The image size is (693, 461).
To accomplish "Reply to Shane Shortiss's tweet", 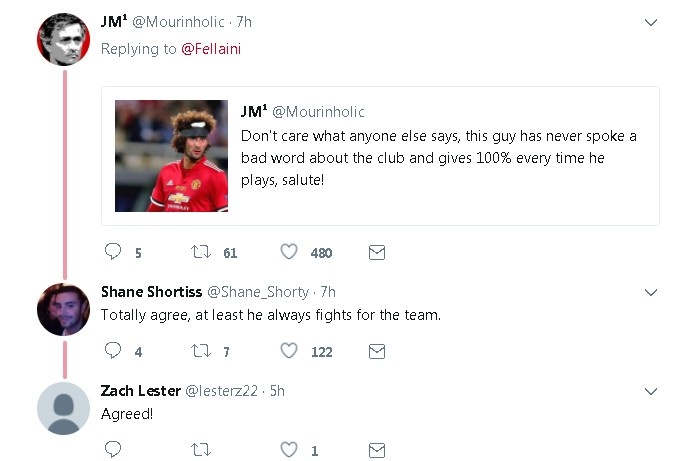I will [113, 351].
